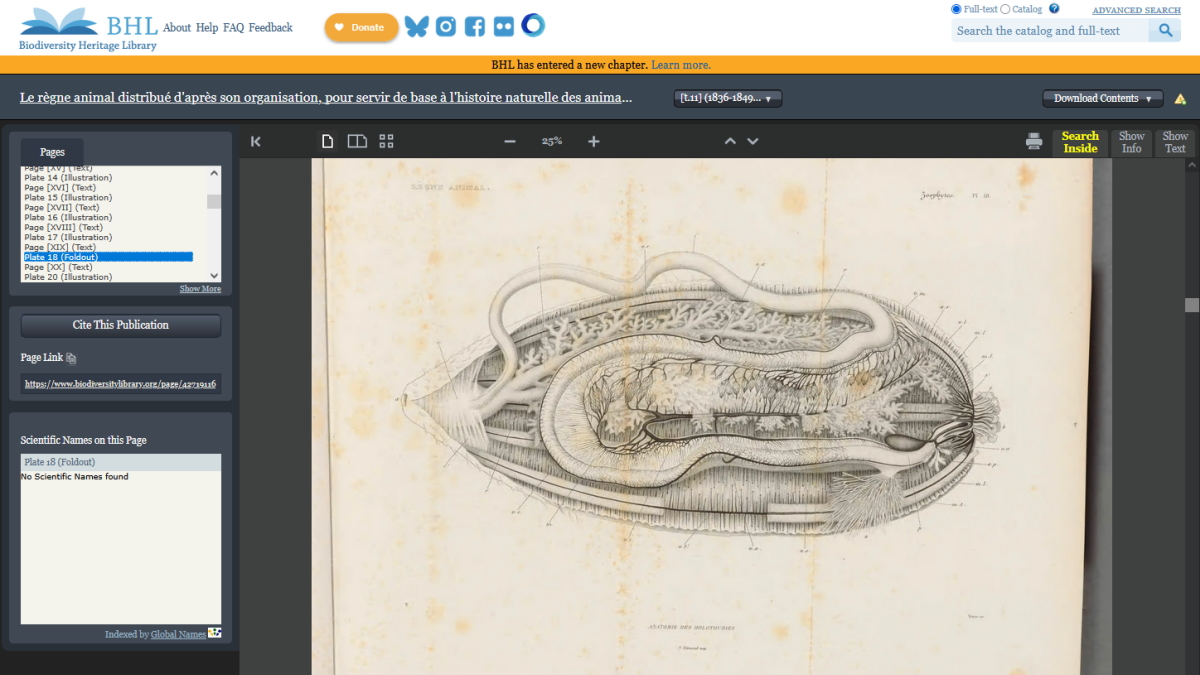Switch to two-page book view
Screen dimensions: 1200x675
(x=357, y=142)
